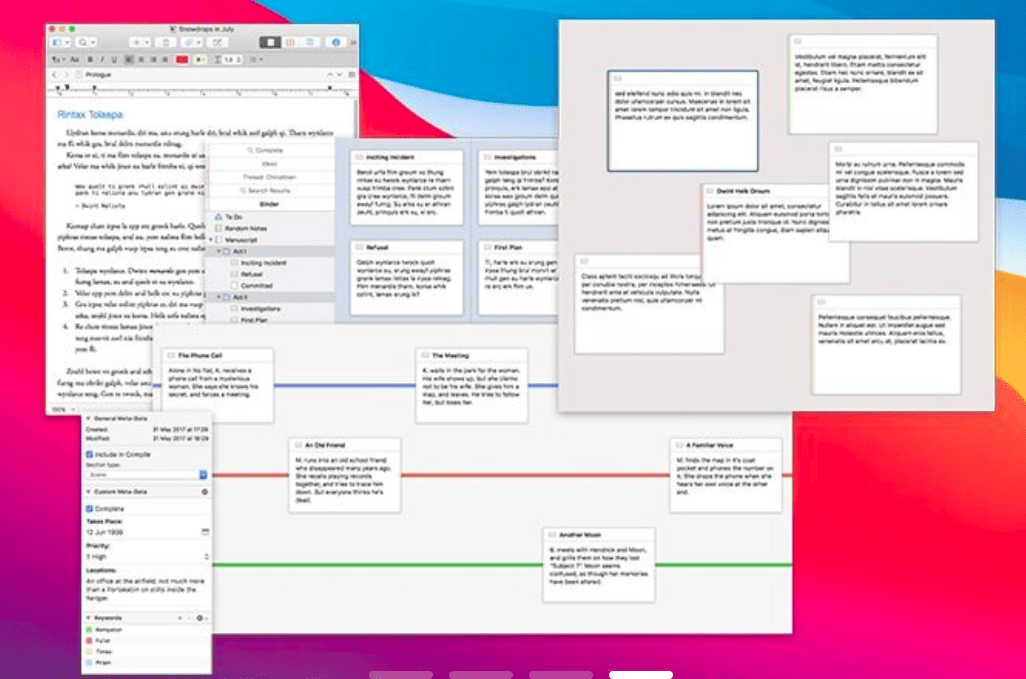This screenshot has height=679, width=1026.
Task: Click the red text color swatch
Action: tap(182, 60)
